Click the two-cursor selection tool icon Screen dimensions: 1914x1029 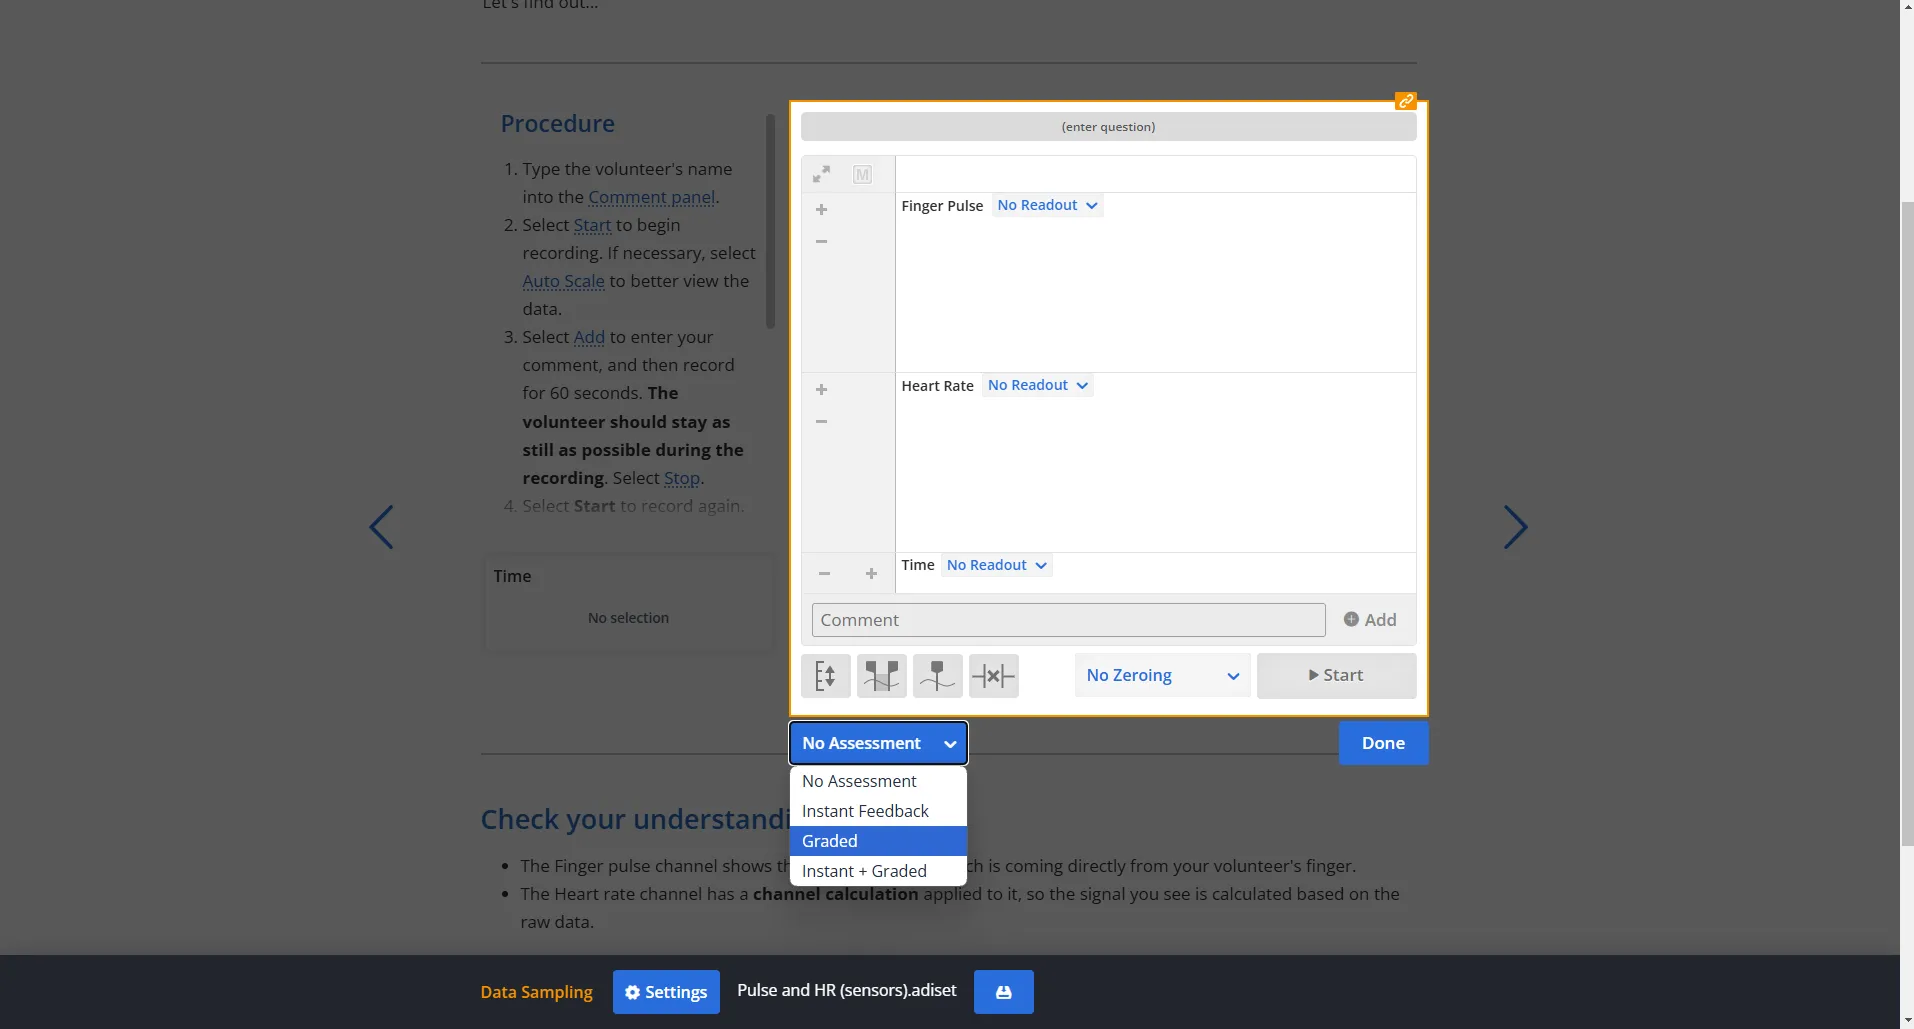pos(883,675)
